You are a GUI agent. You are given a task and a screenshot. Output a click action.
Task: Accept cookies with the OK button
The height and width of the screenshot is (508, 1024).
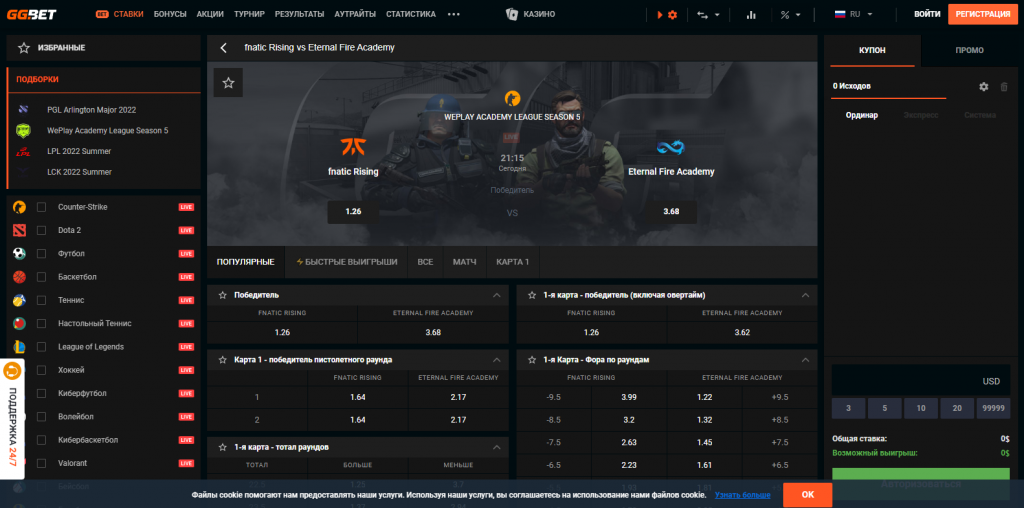point(807,494)
